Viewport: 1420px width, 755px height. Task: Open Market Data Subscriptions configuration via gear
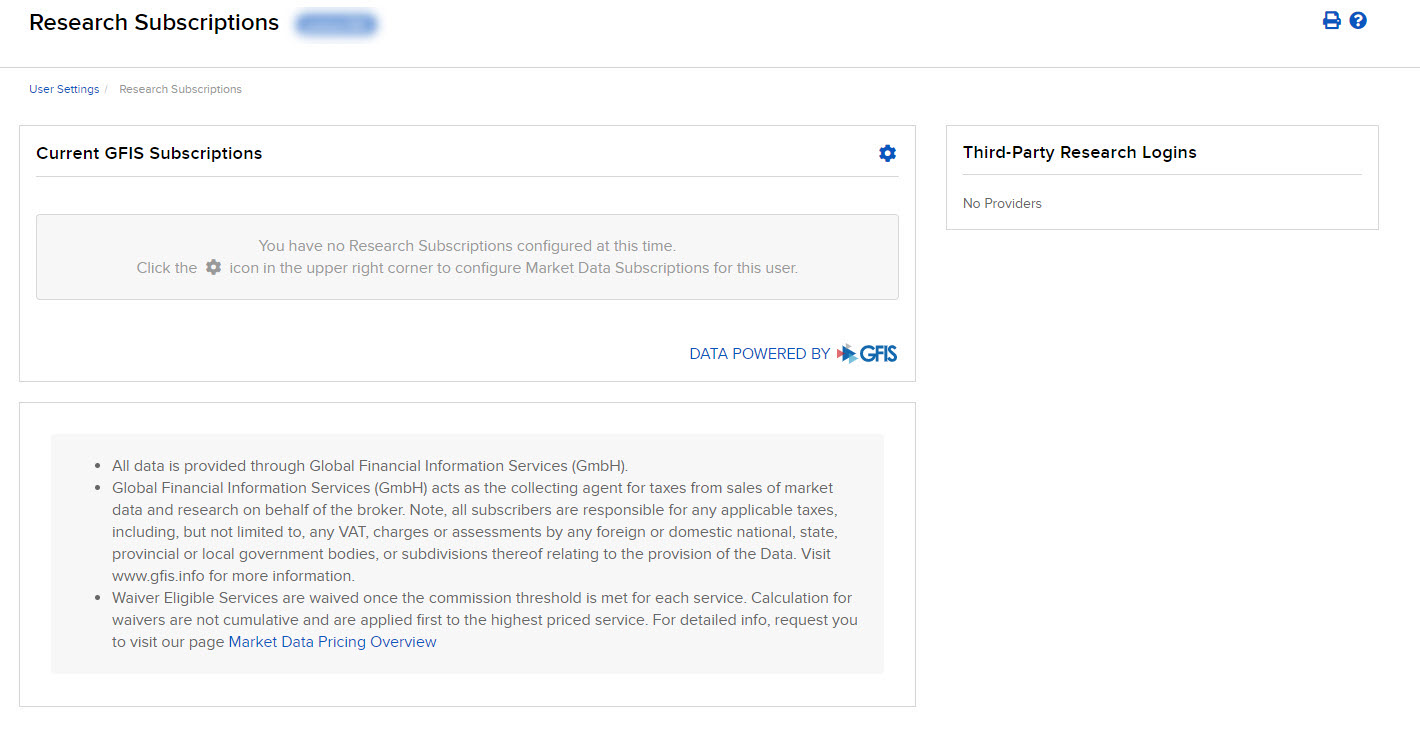click(886, 153)
